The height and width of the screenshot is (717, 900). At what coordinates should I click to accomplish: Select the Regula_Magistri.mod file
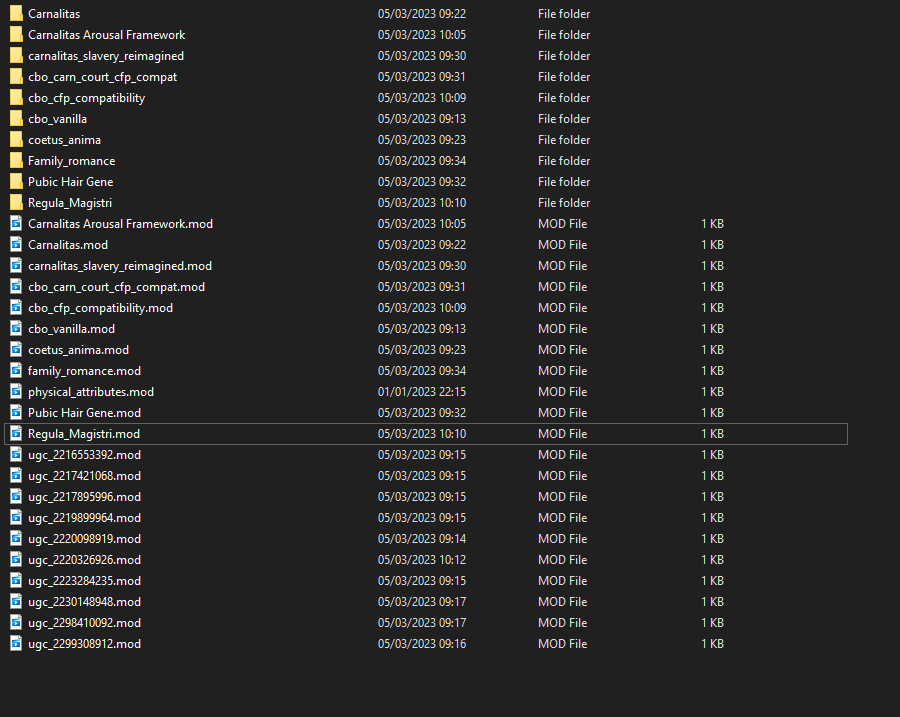84,433
